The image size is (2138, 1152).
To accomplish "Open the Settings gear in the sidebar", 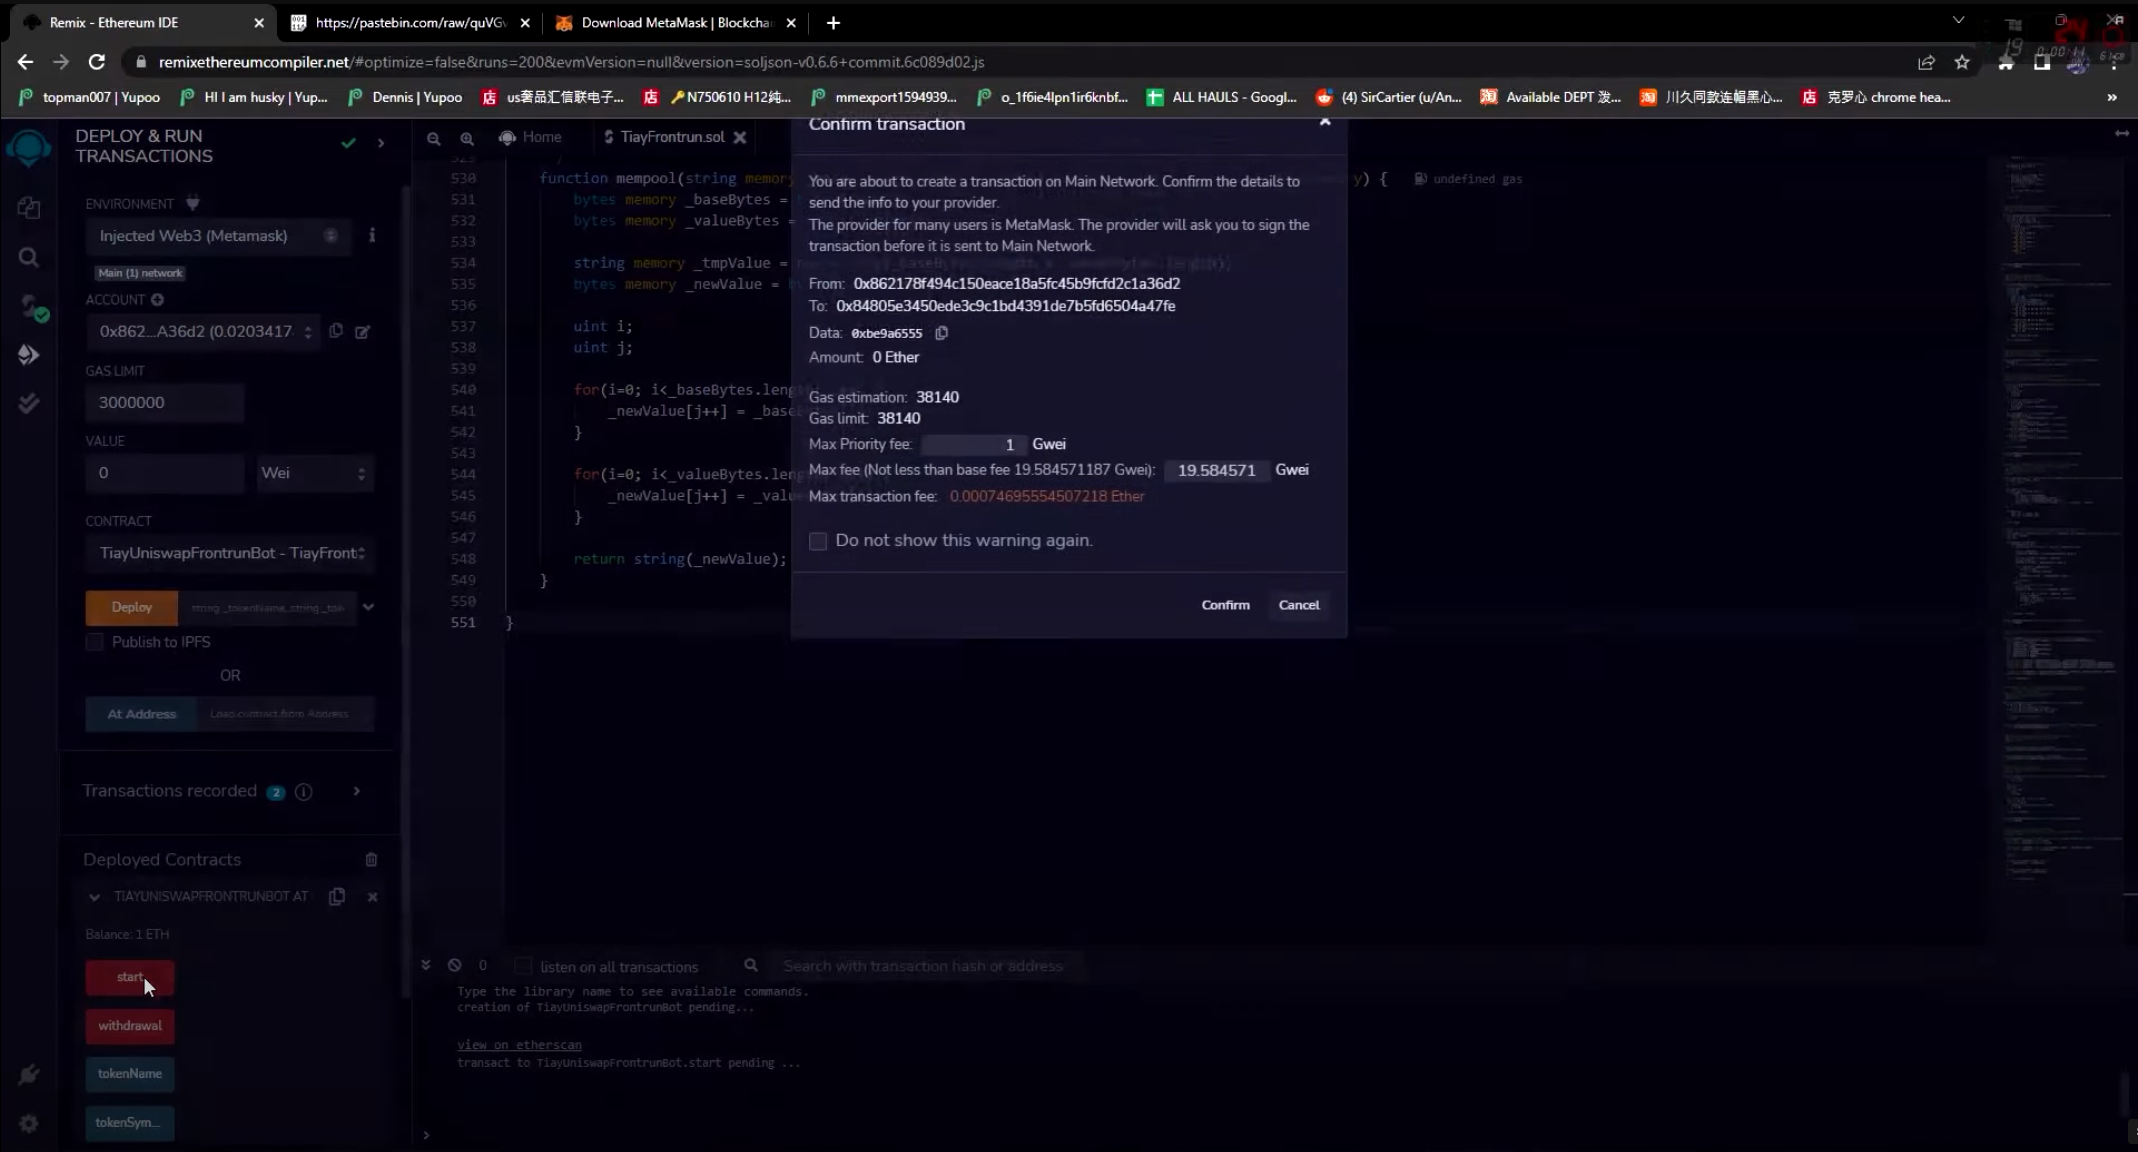I will (29, 1123).
